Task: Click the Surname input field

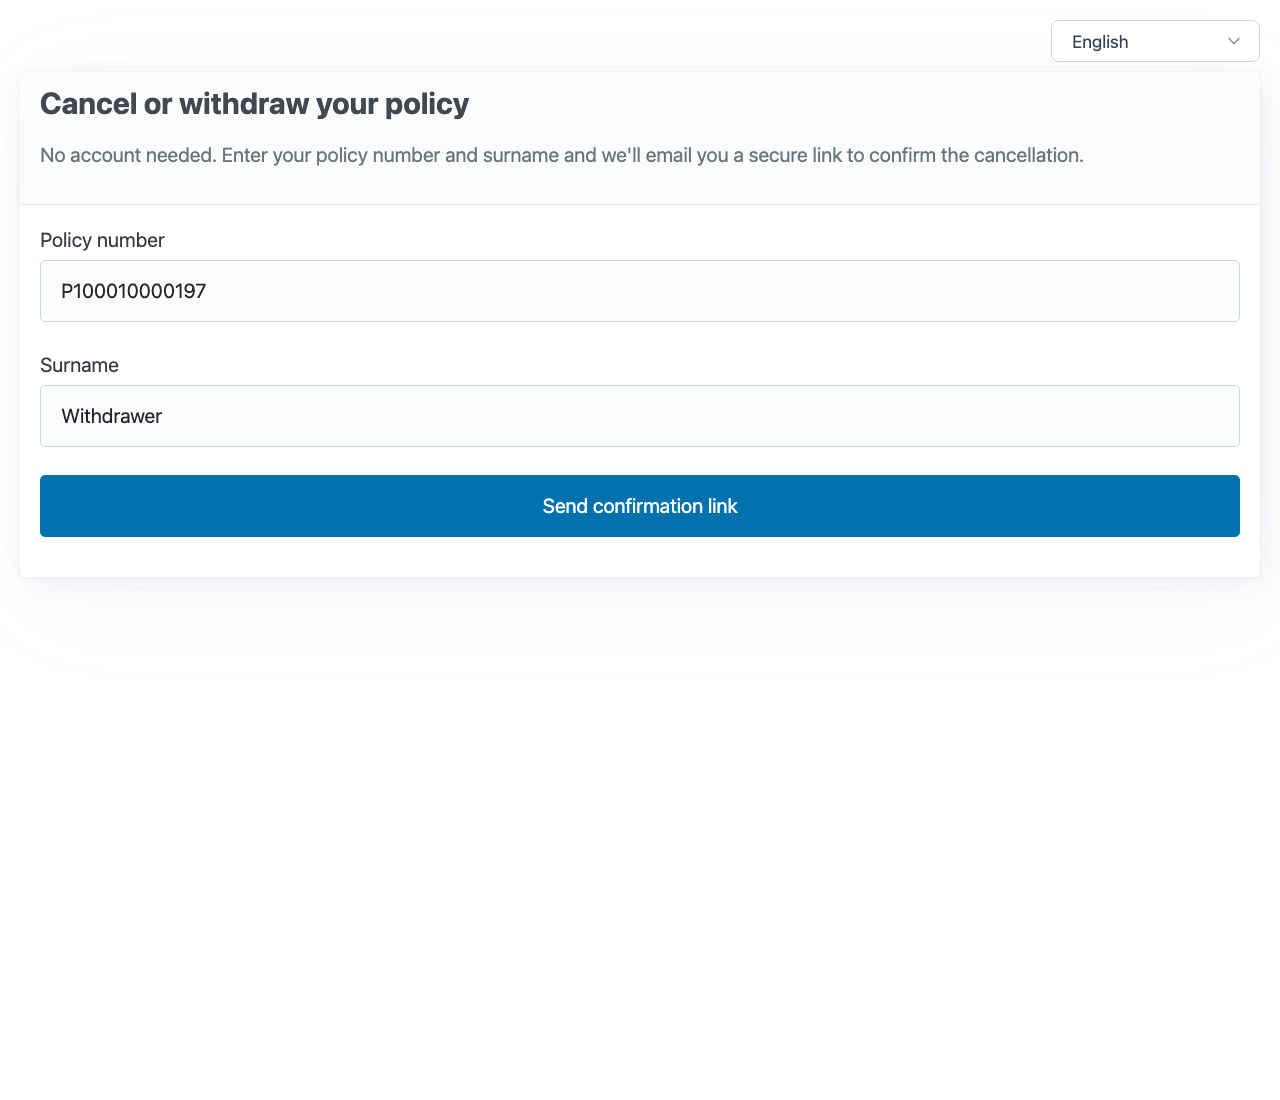Action: 640,416
